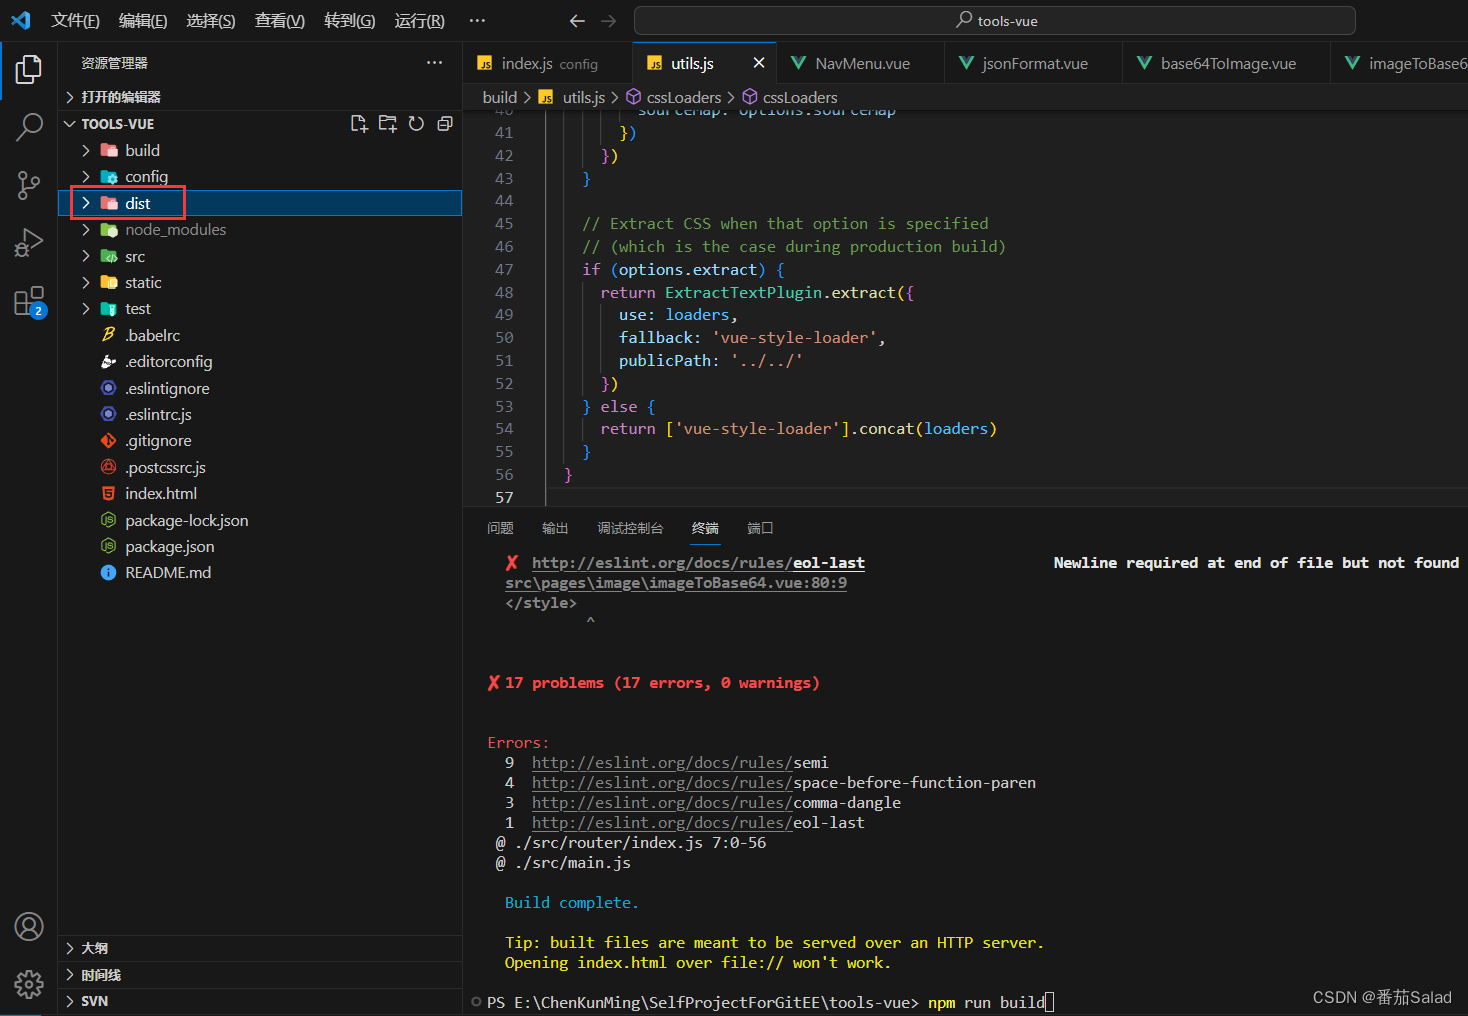1468x1016 pixels.
Task: Open the Accounts icon
Action: tap(29, 927)
